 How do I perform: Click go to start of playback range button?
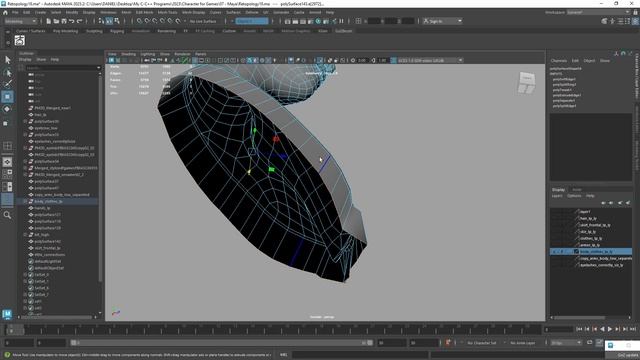(x=579, y=329)
